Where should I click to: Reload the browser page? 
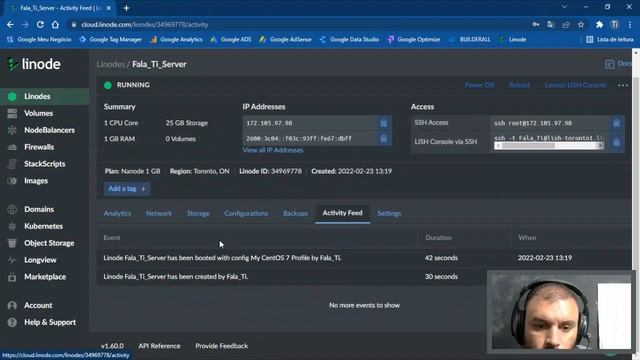pyautogui.click(x=40, y=24)
